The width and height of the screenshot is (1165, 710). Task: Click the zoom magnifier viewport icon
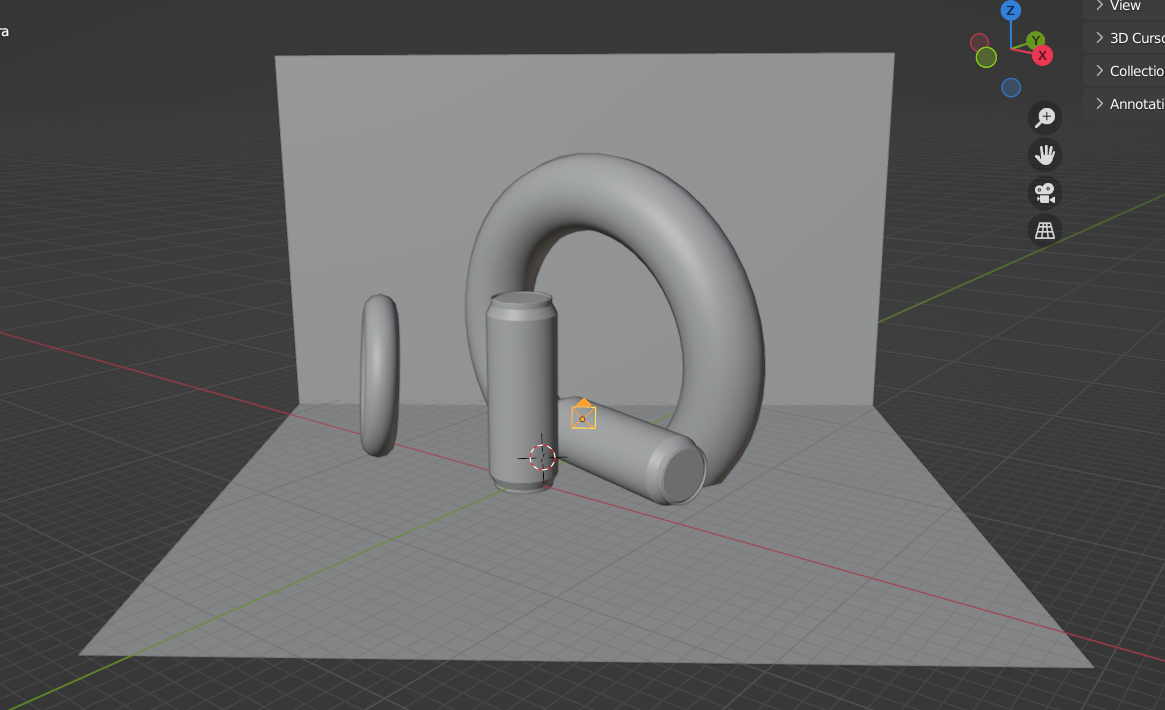(x=1045, y=117)
